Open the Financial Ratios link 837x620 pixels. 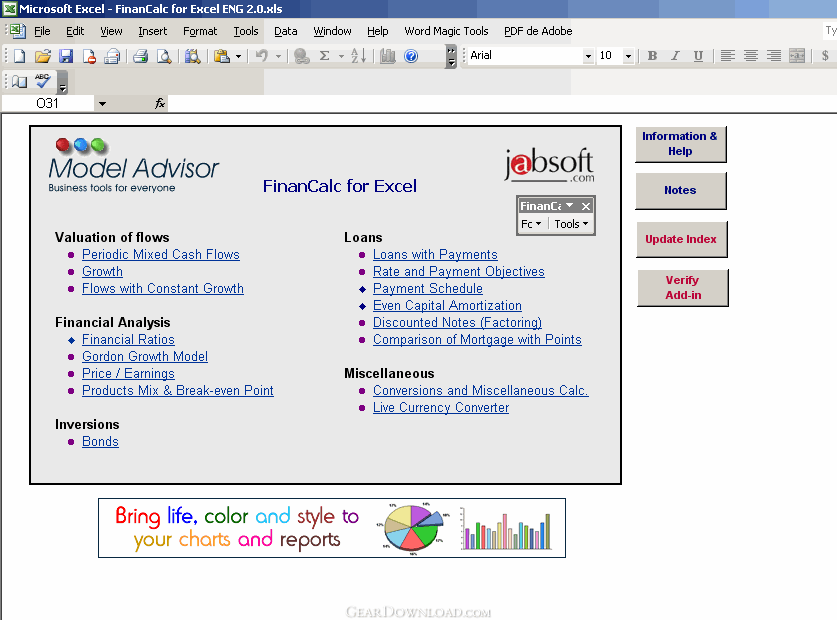(x=128, y=339)
